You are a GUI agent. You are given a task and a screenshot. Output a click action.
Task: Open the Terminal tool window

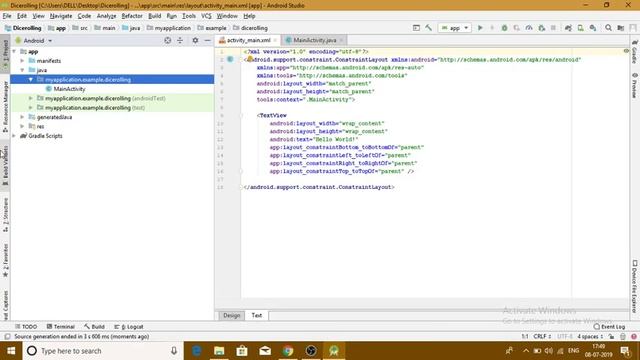pos(61,327)
